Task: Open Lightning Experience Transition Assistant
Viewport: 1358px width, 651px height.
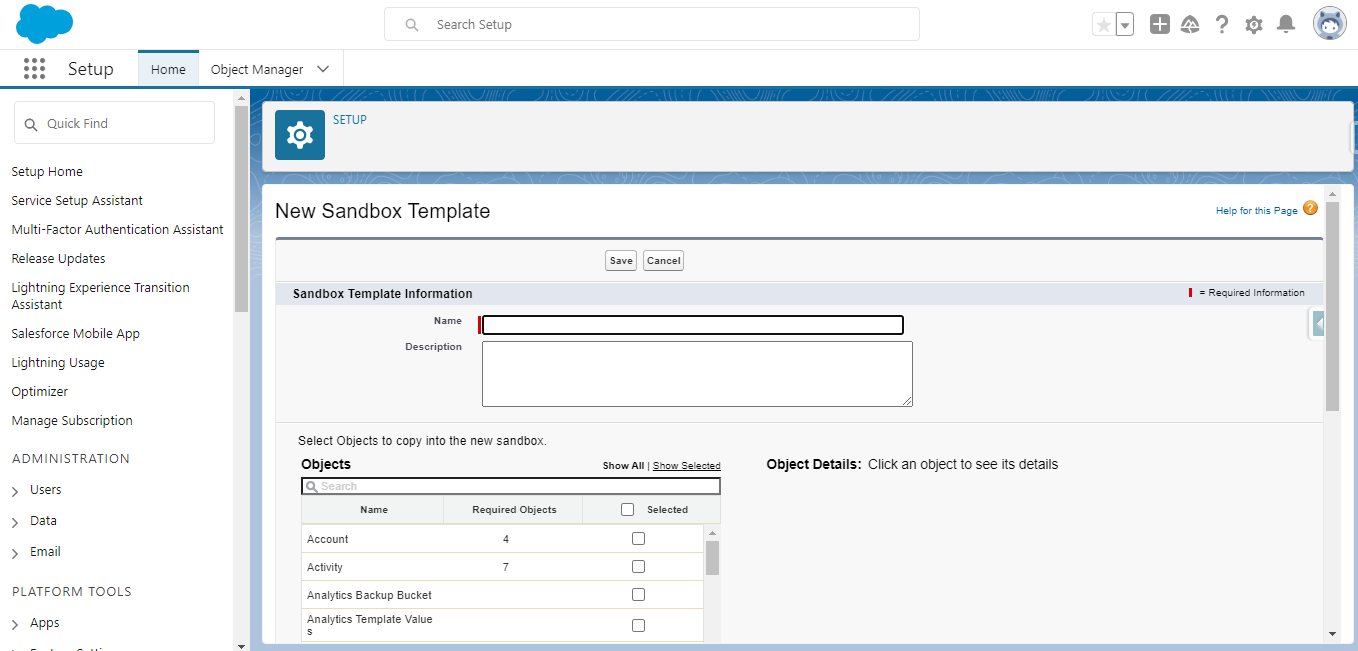Action: coord(100,296)
